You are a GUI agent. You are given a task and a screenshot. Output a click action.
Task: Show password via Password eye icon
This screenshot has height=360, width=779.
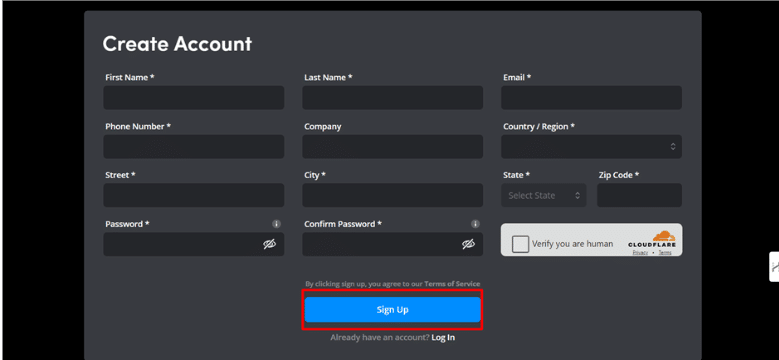click(269, 244)
